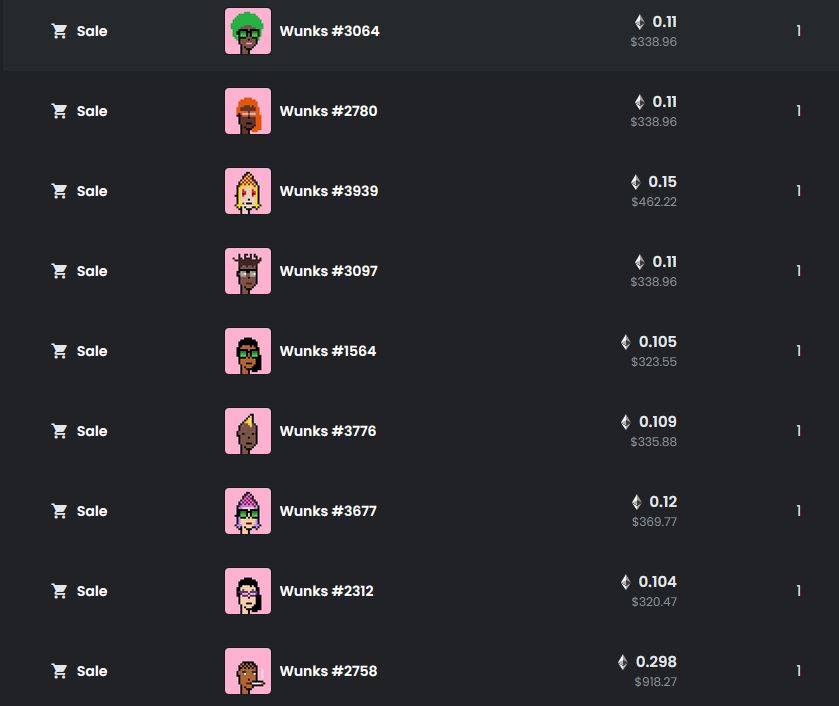This screenshot has height=706, width=839.
Task: Click the Ethereum icon next to 0.15
Action: click(x=636, y=182)
